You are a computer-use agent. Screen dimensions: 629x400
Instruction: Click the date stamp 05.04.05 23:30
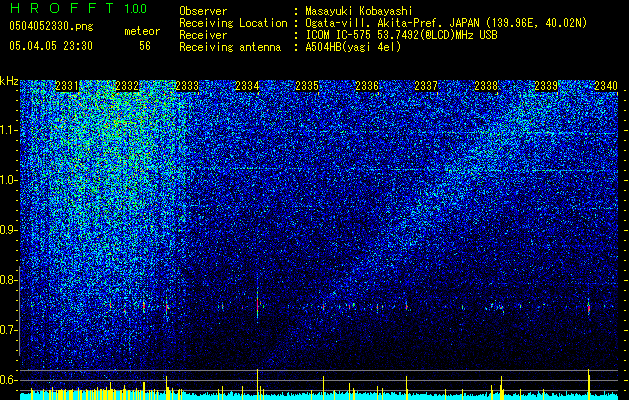tap(51, 46)
